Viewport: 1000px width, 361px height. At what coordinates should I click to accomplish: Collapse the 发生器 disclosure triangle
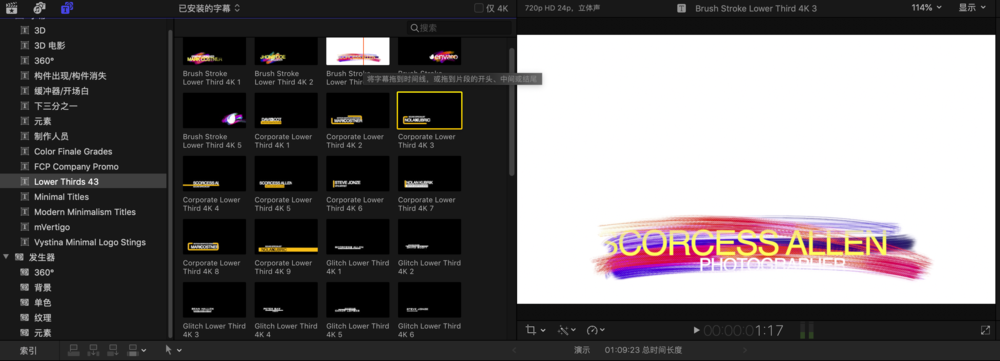click(6, 257)
